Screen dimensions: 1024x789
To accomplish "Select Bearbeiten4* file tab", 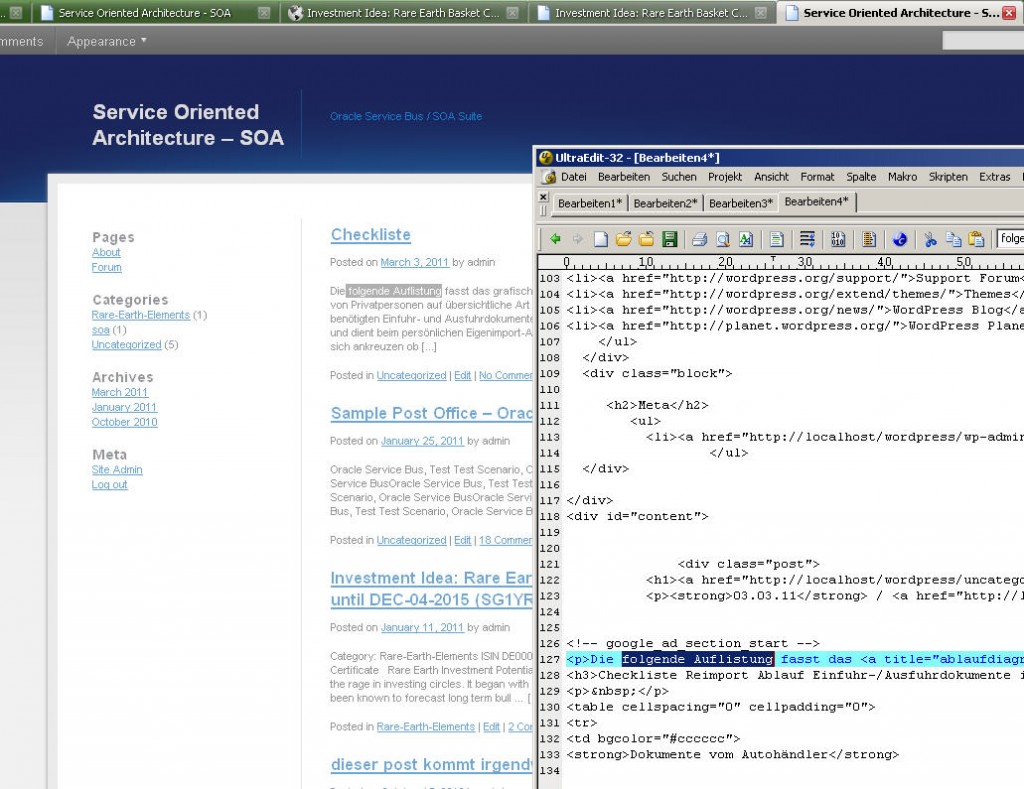I will click(x=816, y=202).
